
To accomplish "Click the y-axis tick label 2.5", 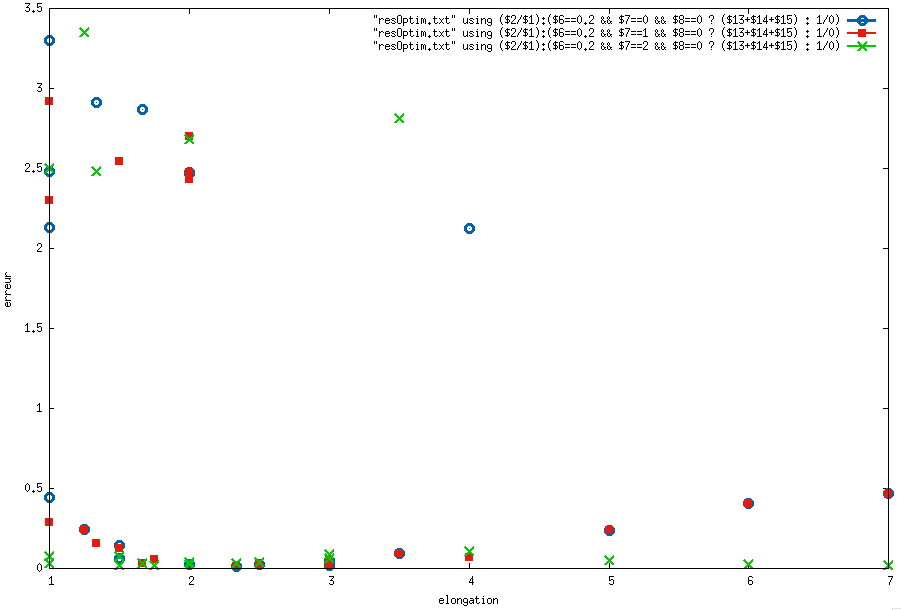I will pos(36,168).
